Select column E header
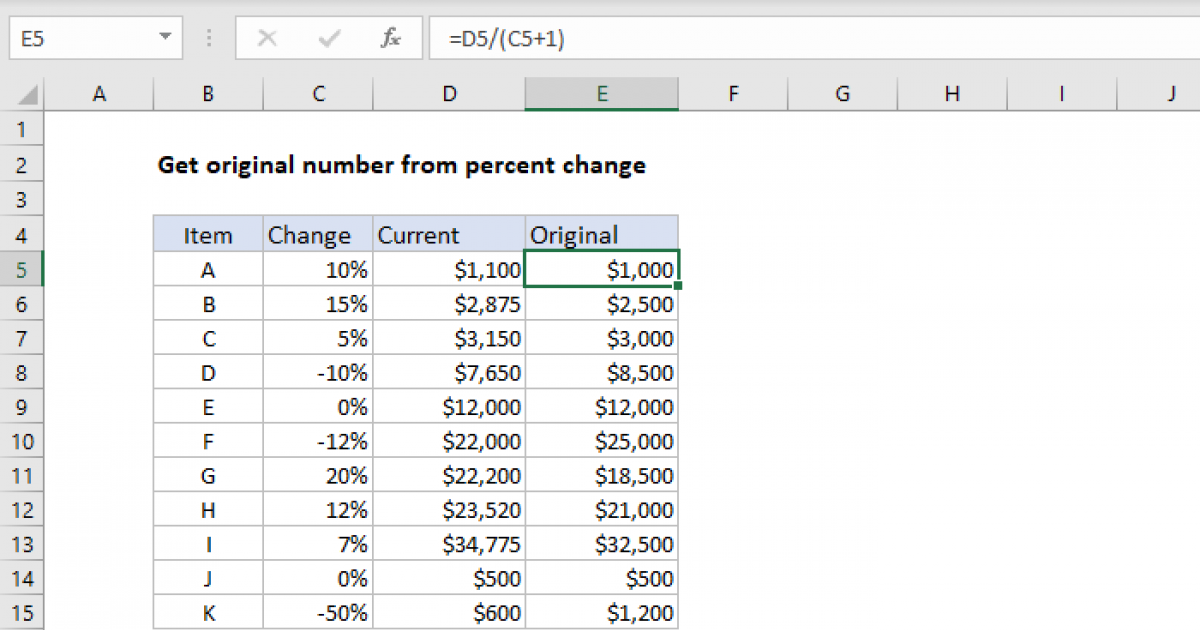Screen dimensions: 1200x630 click(x=601, y=94)
